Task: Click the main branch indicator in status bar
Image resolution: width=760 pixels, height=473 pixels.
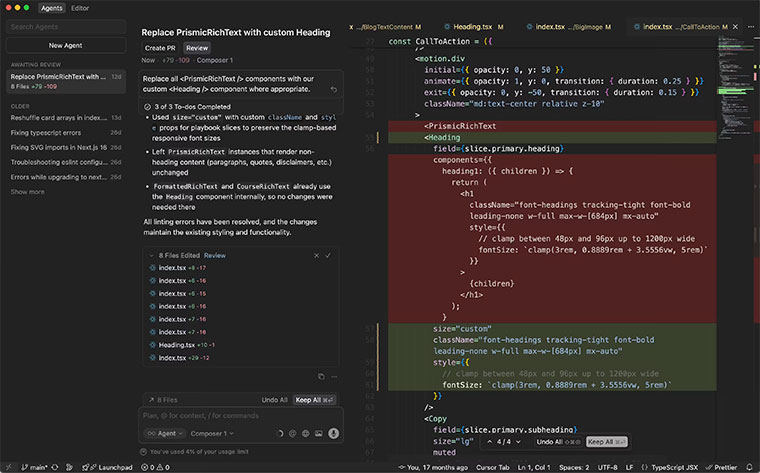Action: (x=34, y=467)
